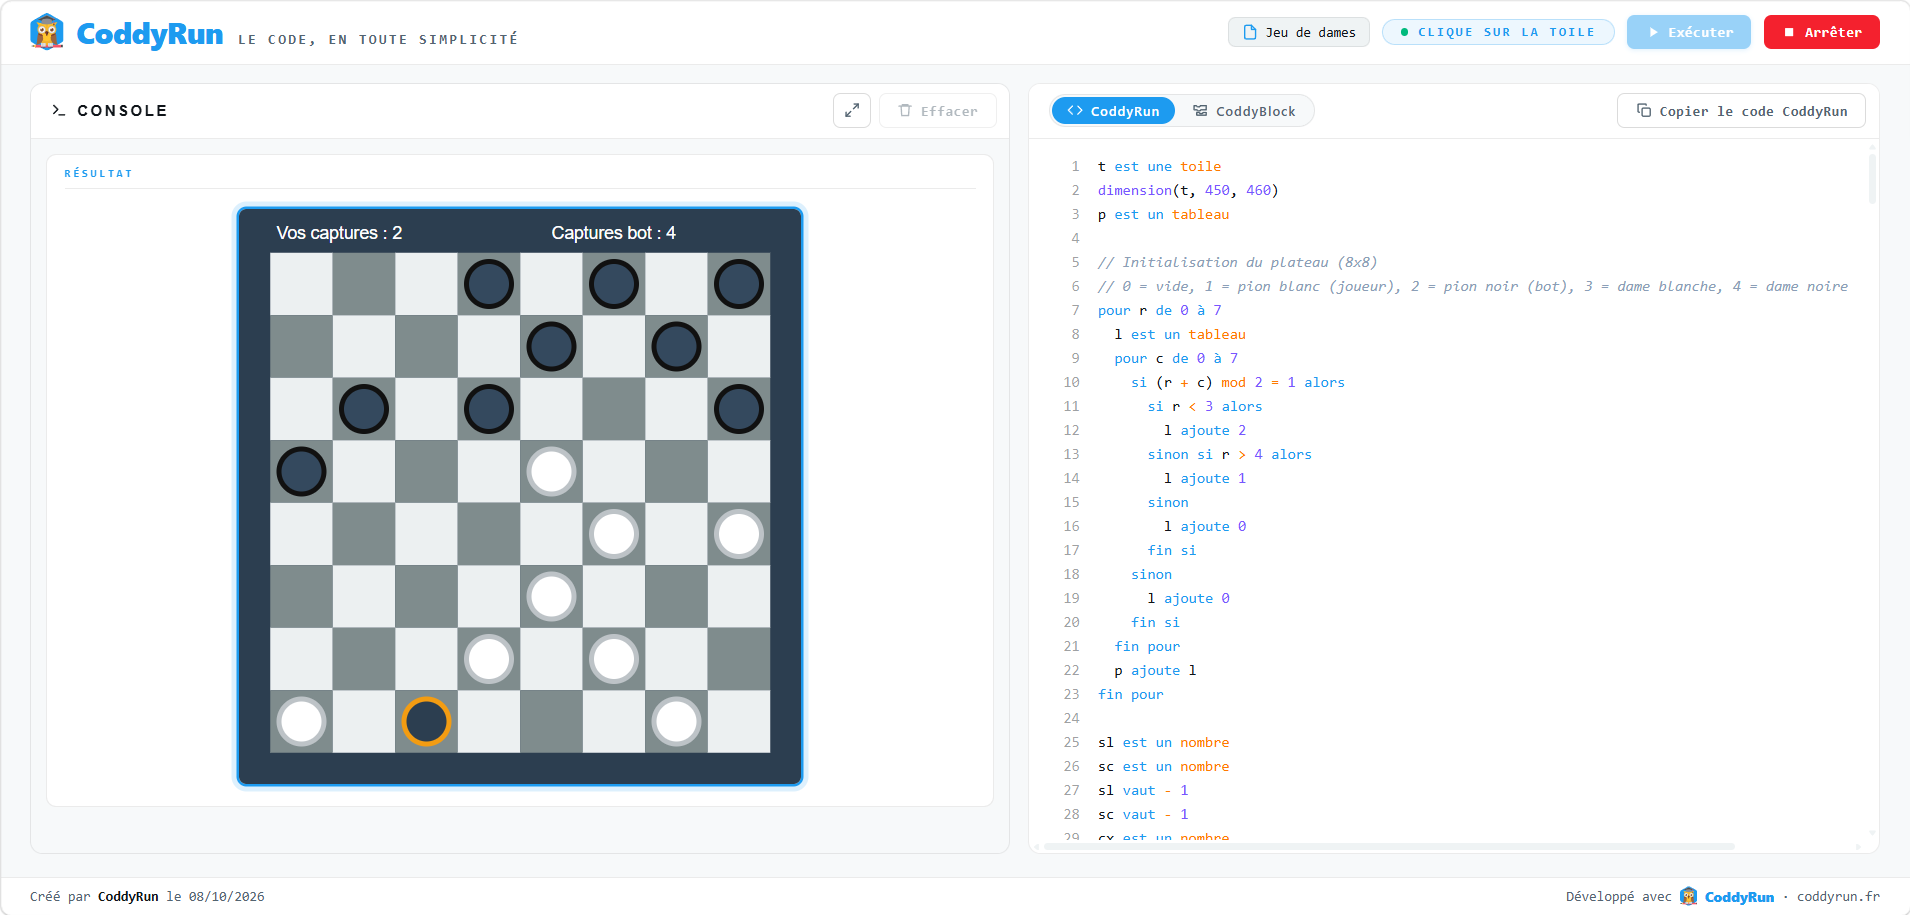The image size is (1910, 915).
Task: Click the Exécuter play button
Action: pyautogui.click(x=1689, y=32)
